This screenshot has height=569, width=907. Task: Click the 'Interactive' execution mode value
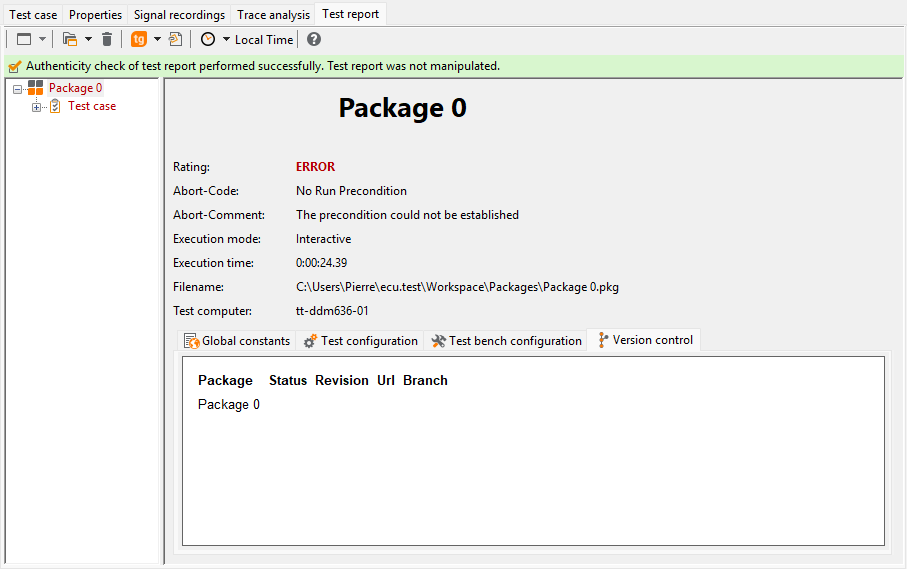(x=323, y=239)
